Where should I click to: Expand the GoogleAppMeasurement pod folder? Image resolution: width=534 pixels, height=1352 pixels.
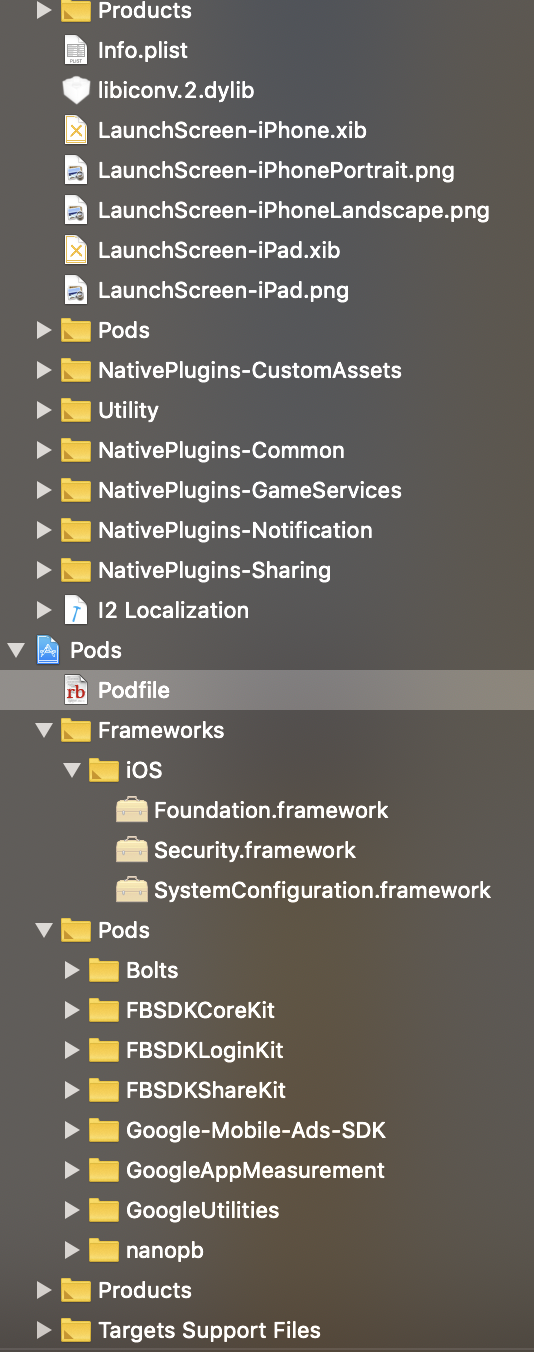point(71,1170)
